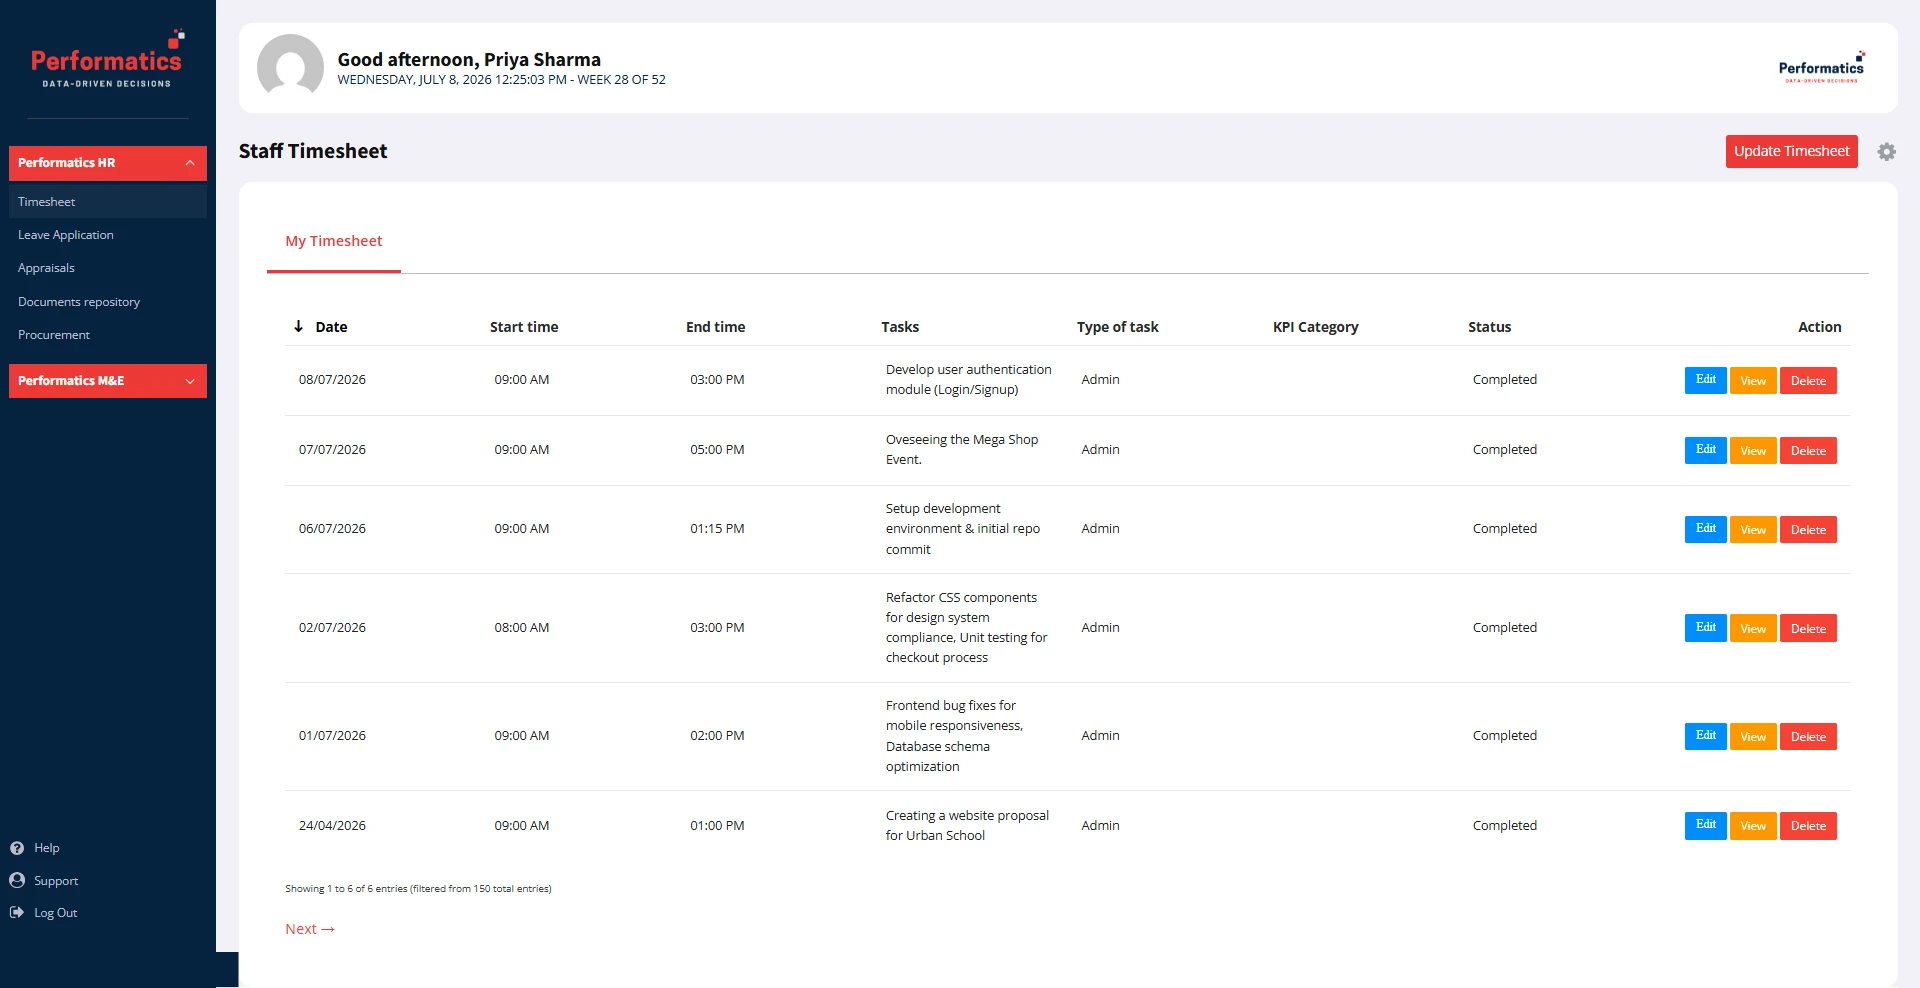Open the Support link

point(56,881)
